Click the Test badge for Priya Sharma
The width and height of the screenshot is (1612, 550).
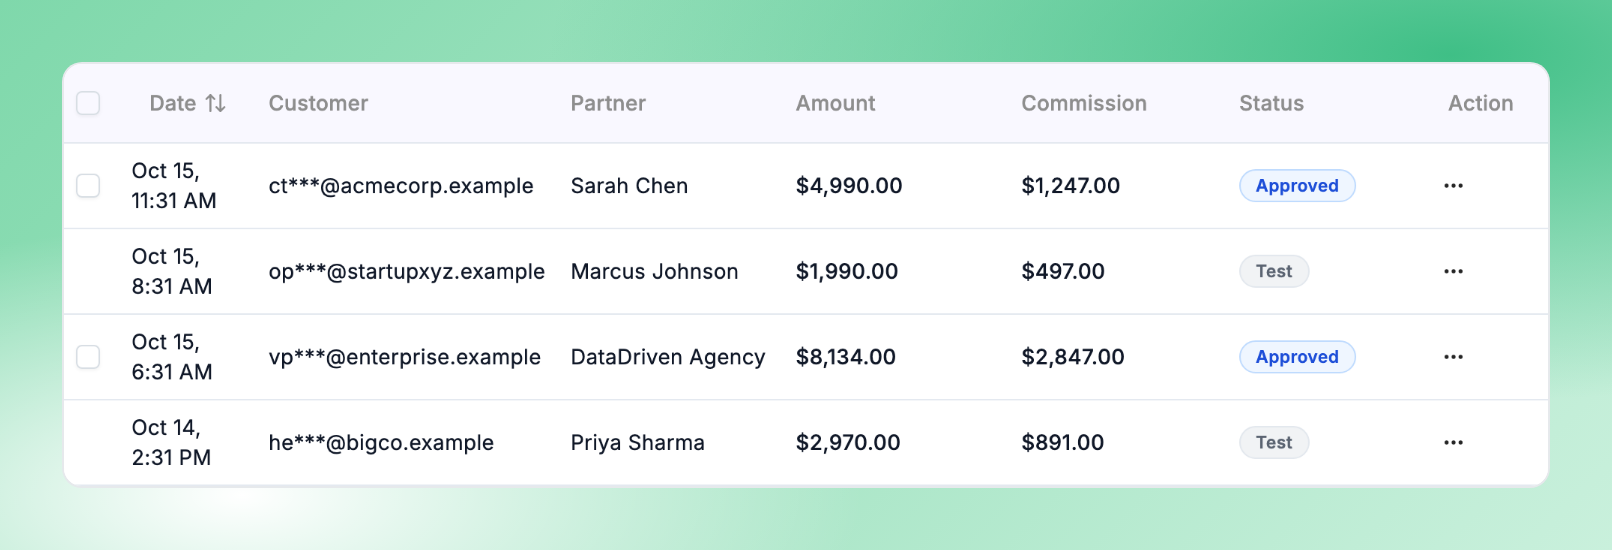pos(1274,443)
